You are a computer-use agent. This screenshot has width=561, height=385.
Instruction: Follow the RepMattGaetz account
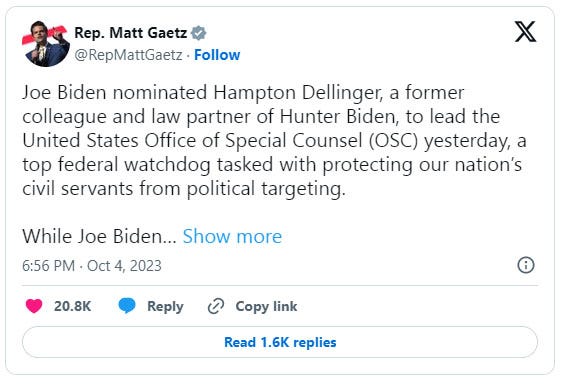[x=217, y=55]
